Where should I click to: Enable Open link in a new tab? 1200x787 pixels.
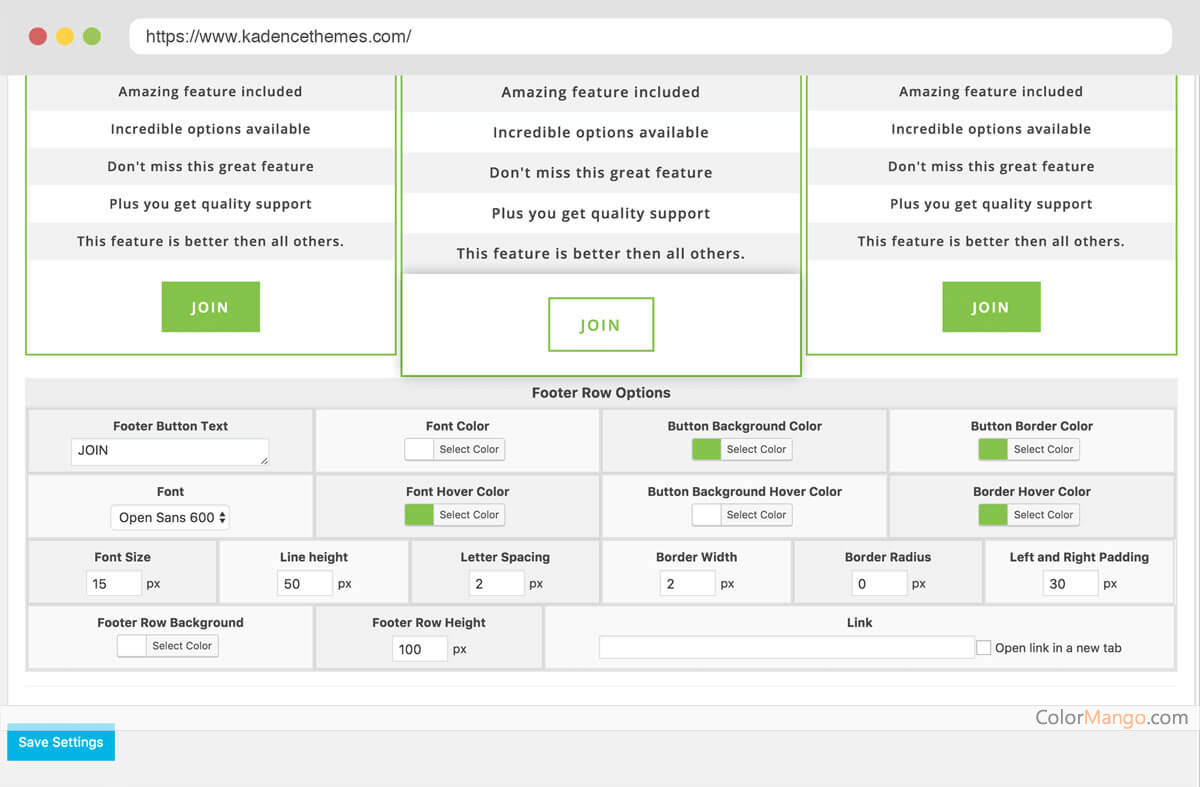[983, 647]
